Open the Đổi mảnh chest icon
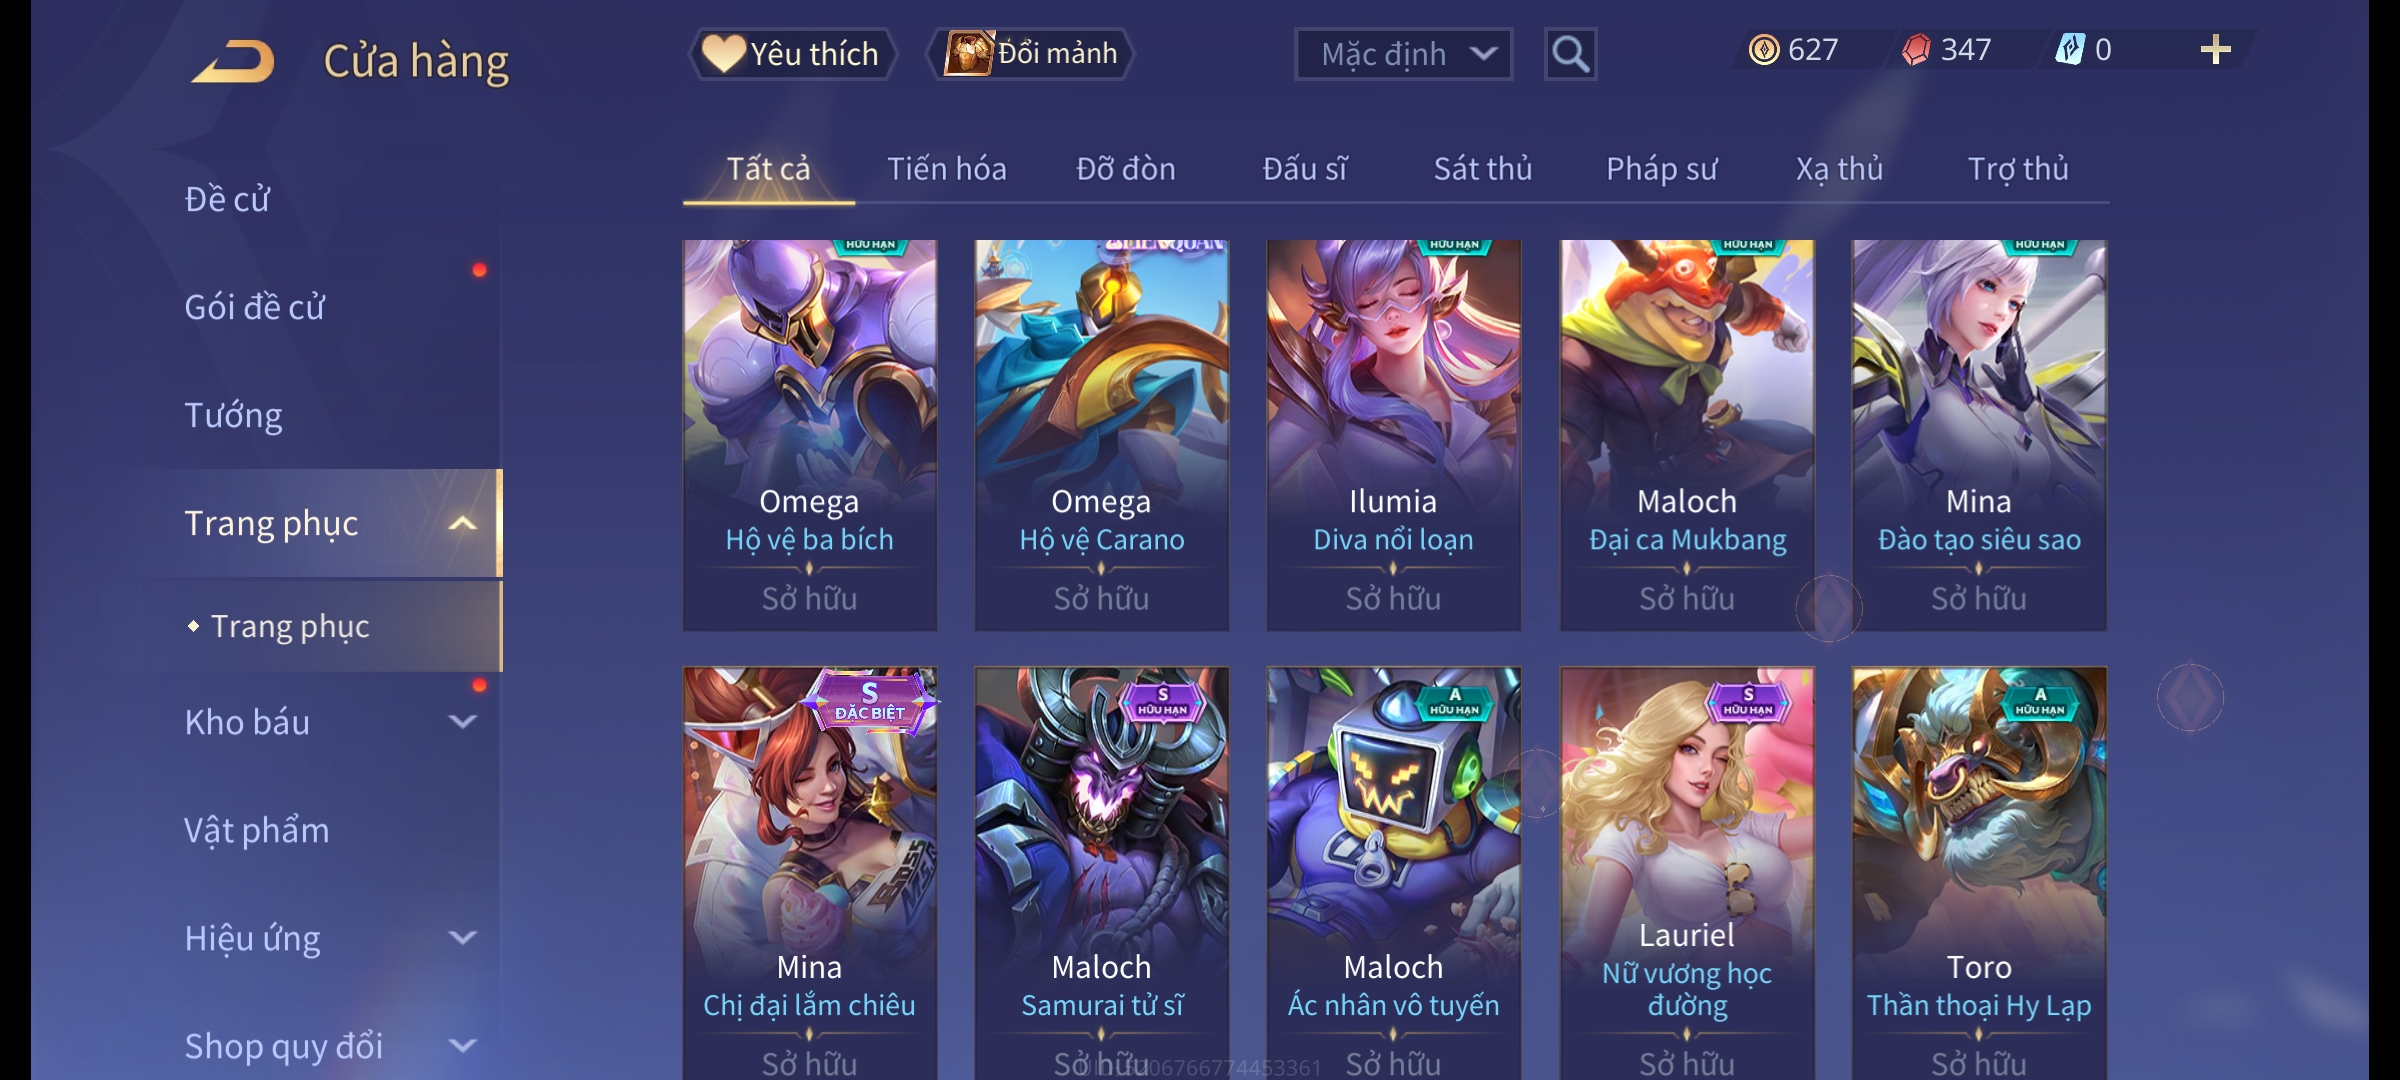The width and height of the screenshot is (2400, 1080). pos(969,53)
